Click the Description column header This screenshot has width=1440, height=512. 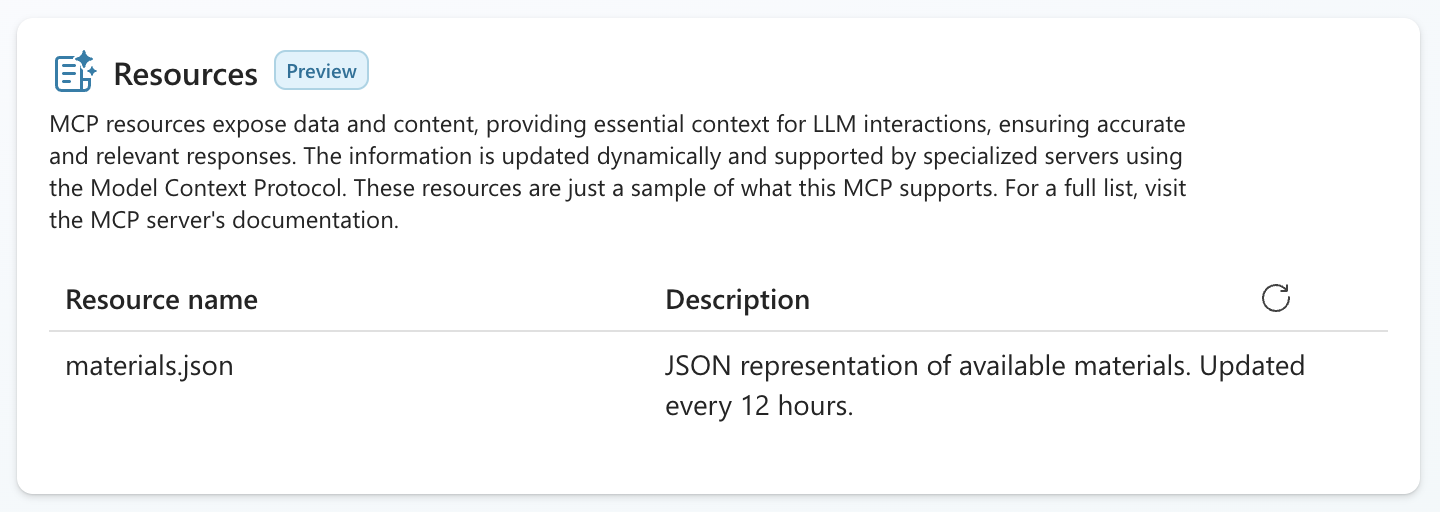[x=737, y=299]
